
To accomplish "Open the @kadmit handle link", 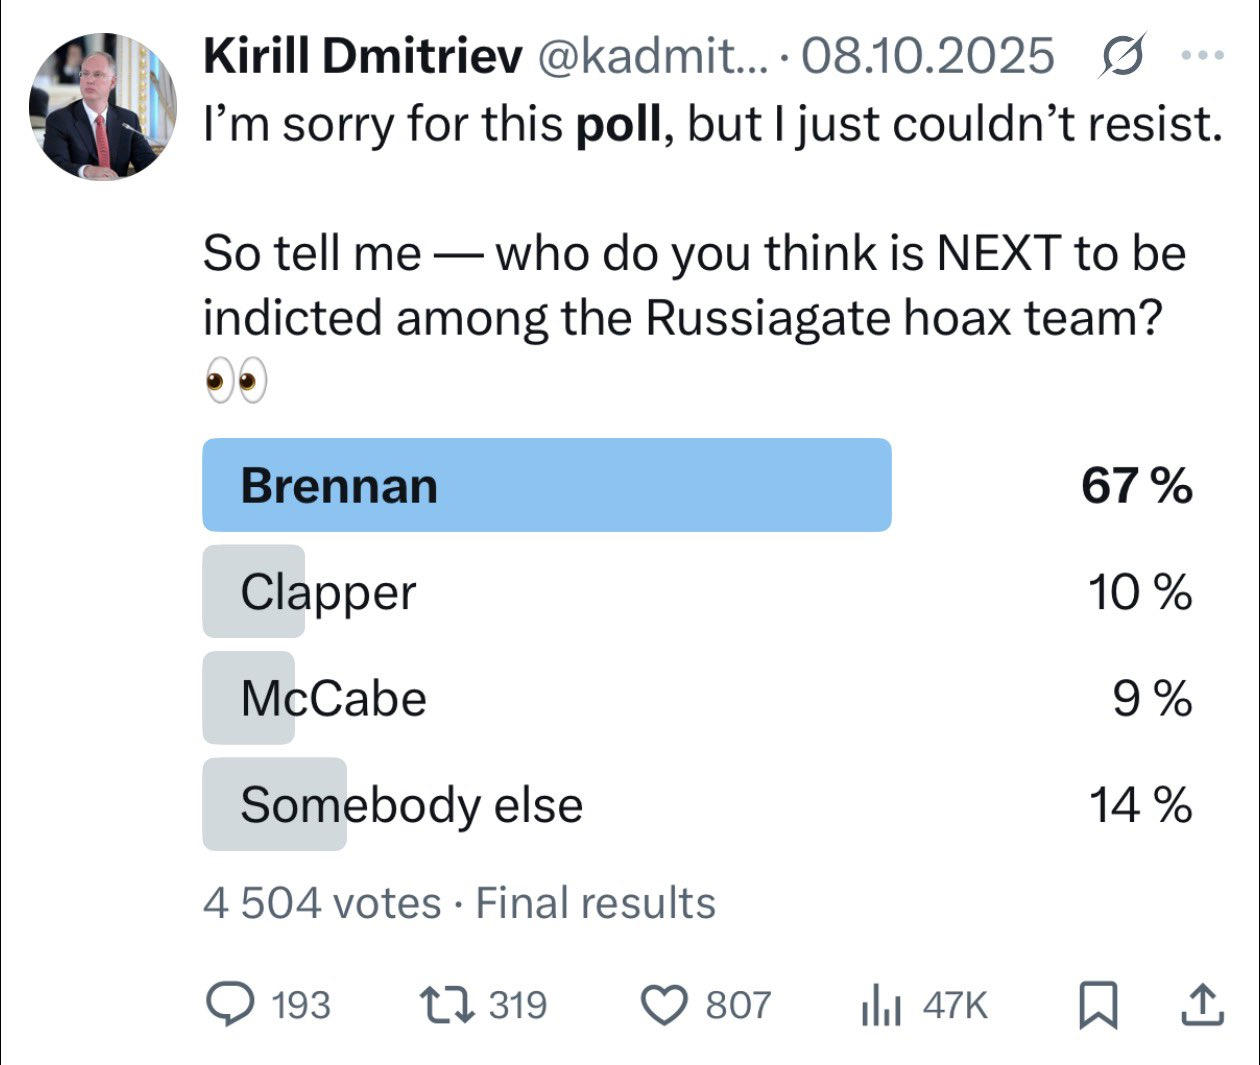I will (x=653, y=56).
